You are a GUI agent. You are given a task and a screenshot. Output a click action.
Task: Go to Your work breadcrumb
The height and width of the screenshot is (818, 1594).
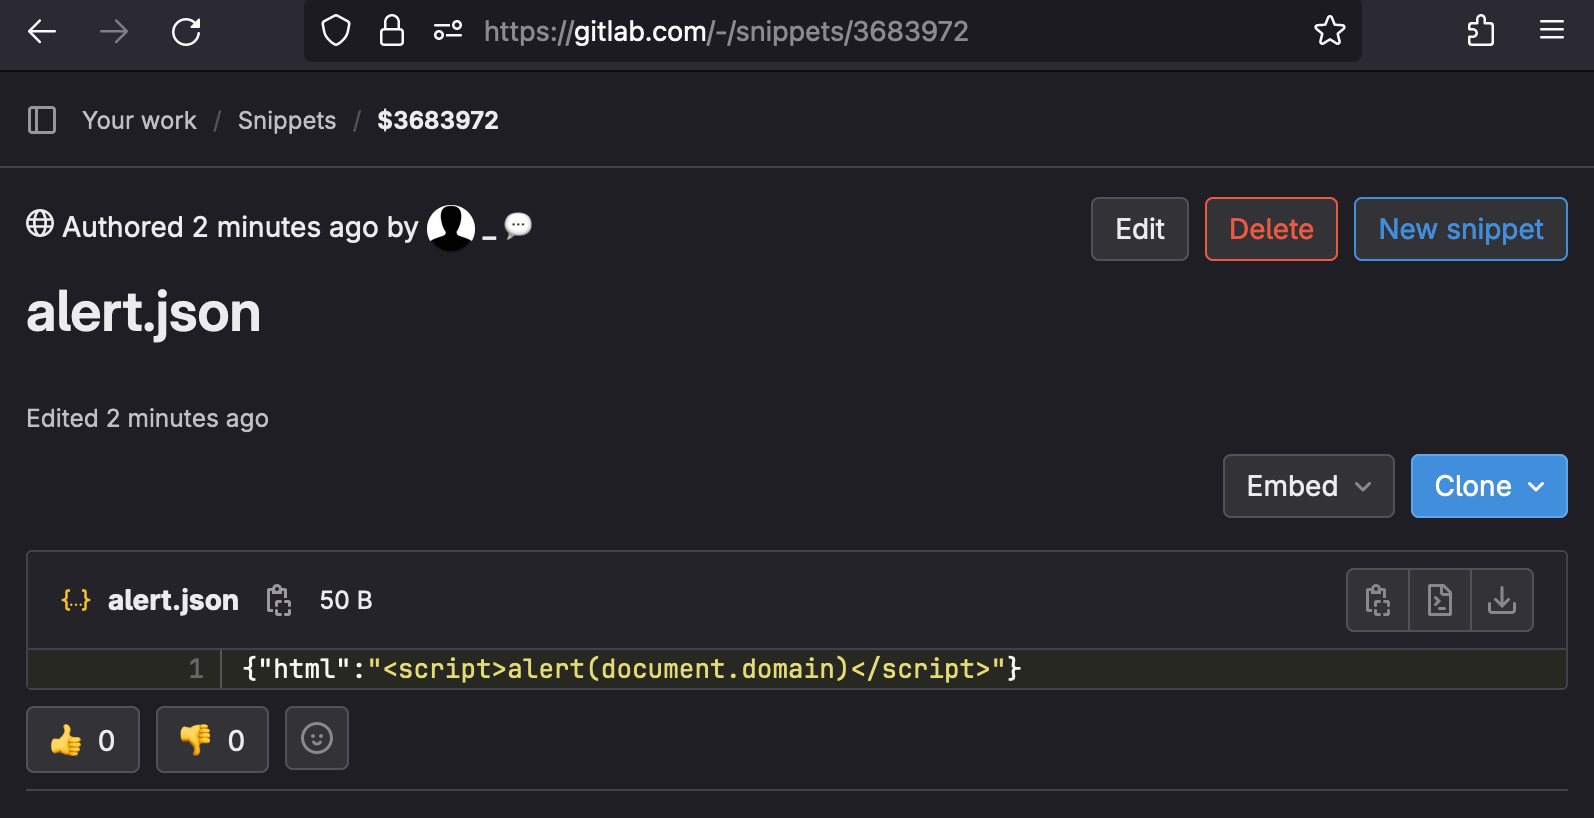tap(139, 120)
